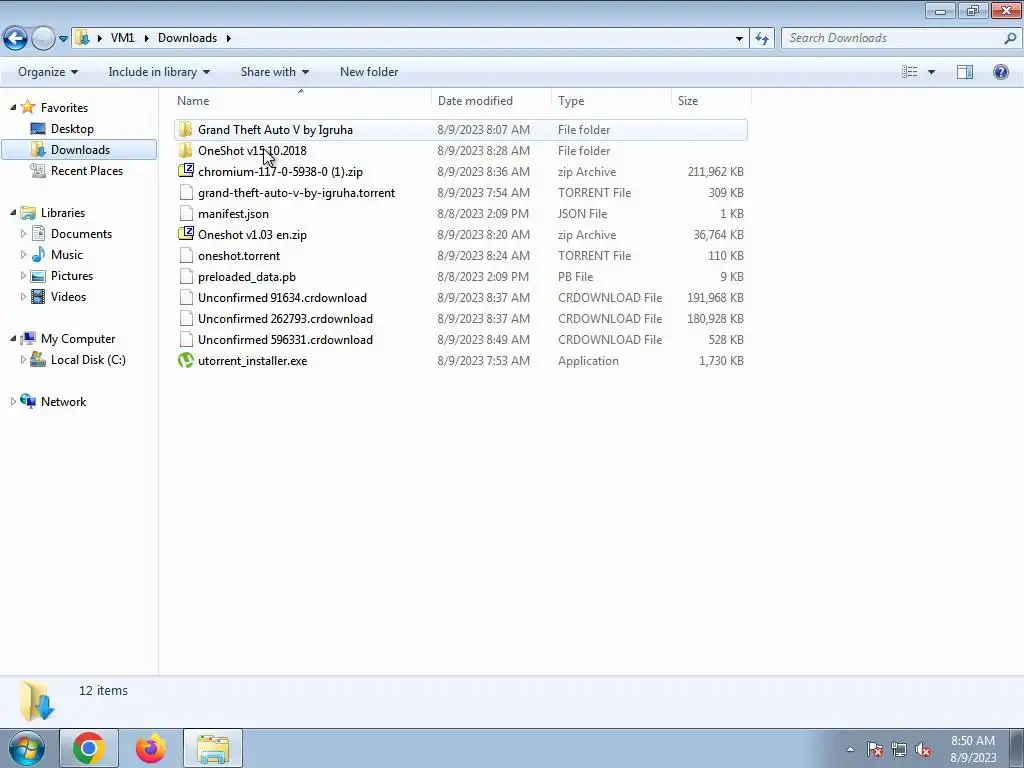Screen dimensions: 1024x768
Task: Select Unconfirmed 596331.crdownload file
Action: [x=460, y=339]
